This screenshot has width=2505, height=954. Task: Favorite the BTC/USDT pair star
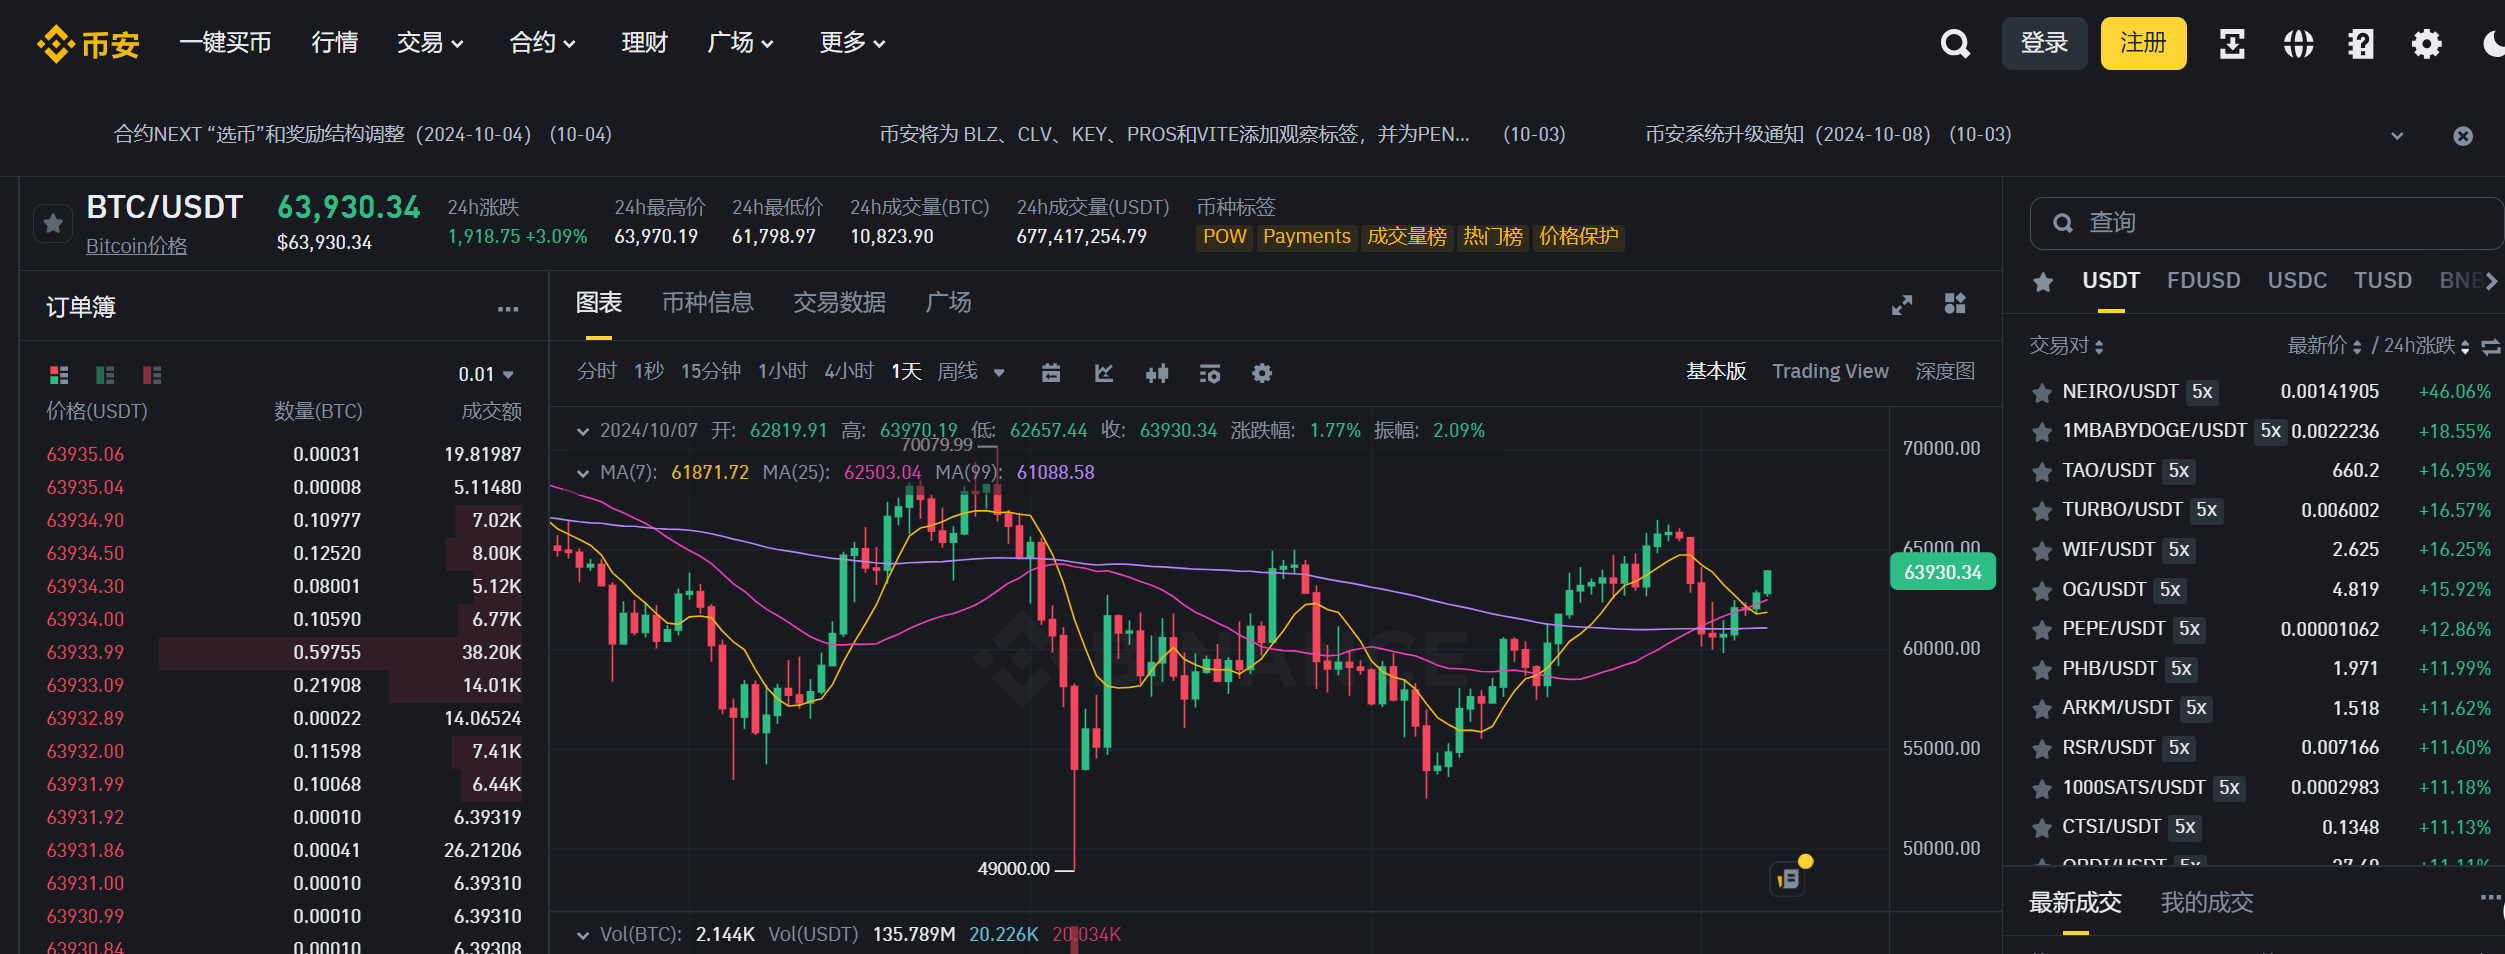point(53,223)
